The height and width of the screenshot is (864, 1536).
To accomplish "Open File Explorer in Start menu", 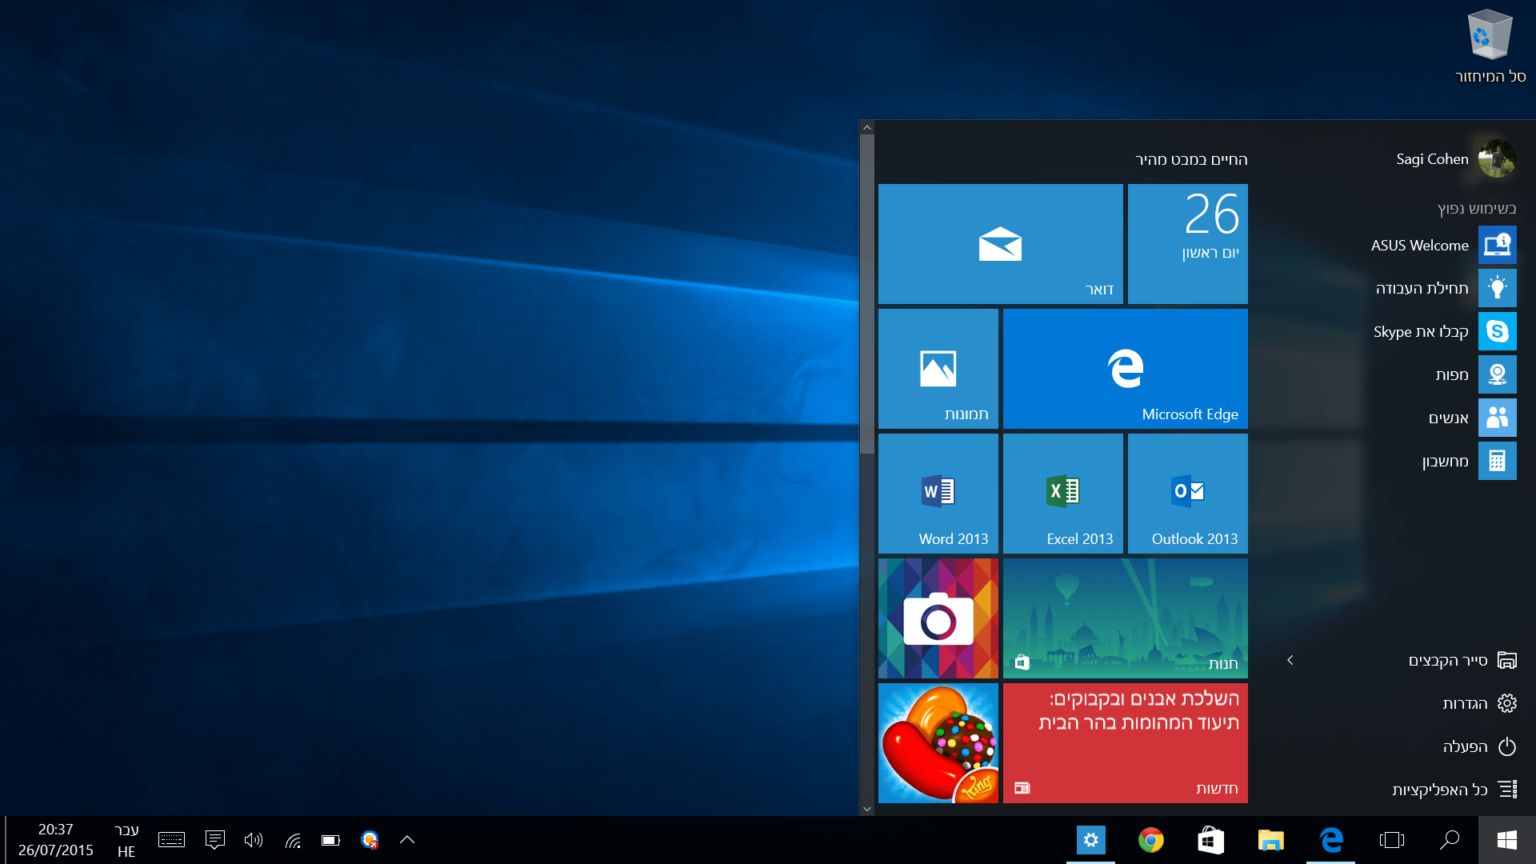I will coord(1462,660).
